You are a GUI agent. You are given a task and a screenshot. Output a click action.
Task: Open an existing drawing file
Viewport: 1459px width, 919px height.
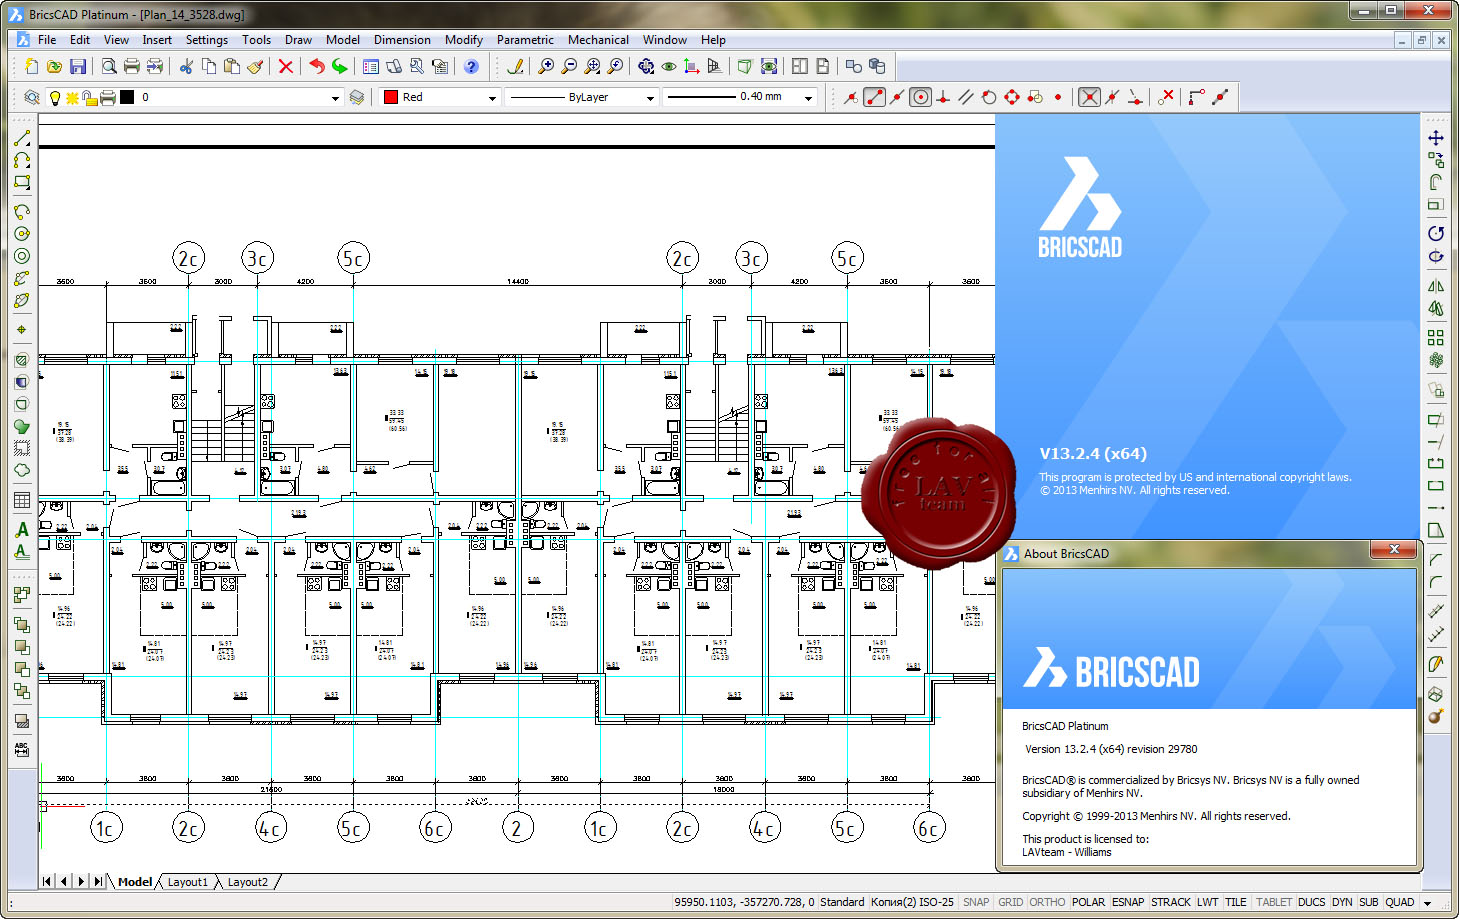pos(54,66)
